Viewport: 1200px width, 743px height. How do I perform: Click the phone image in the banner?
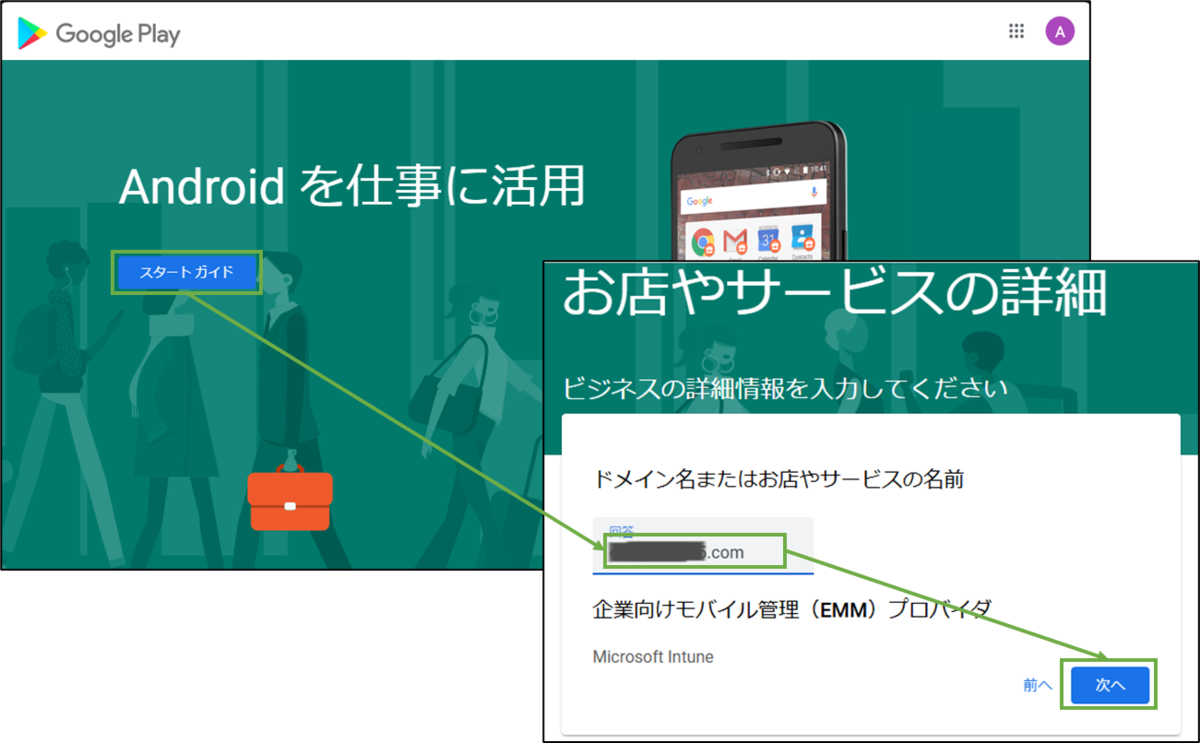(759, 190)
